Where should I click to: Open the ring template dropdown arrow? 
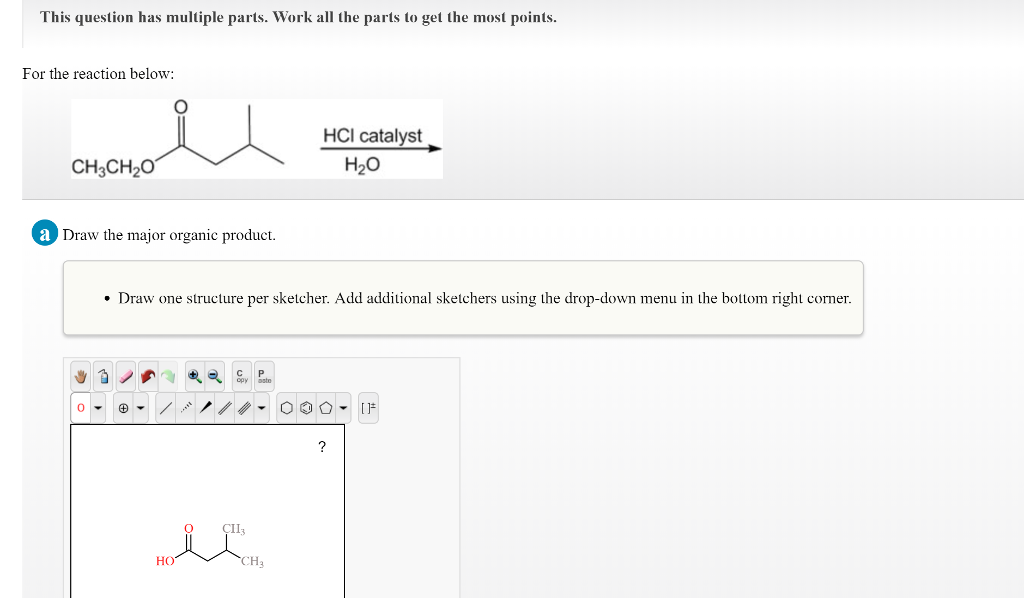click(x=342, y=407)
